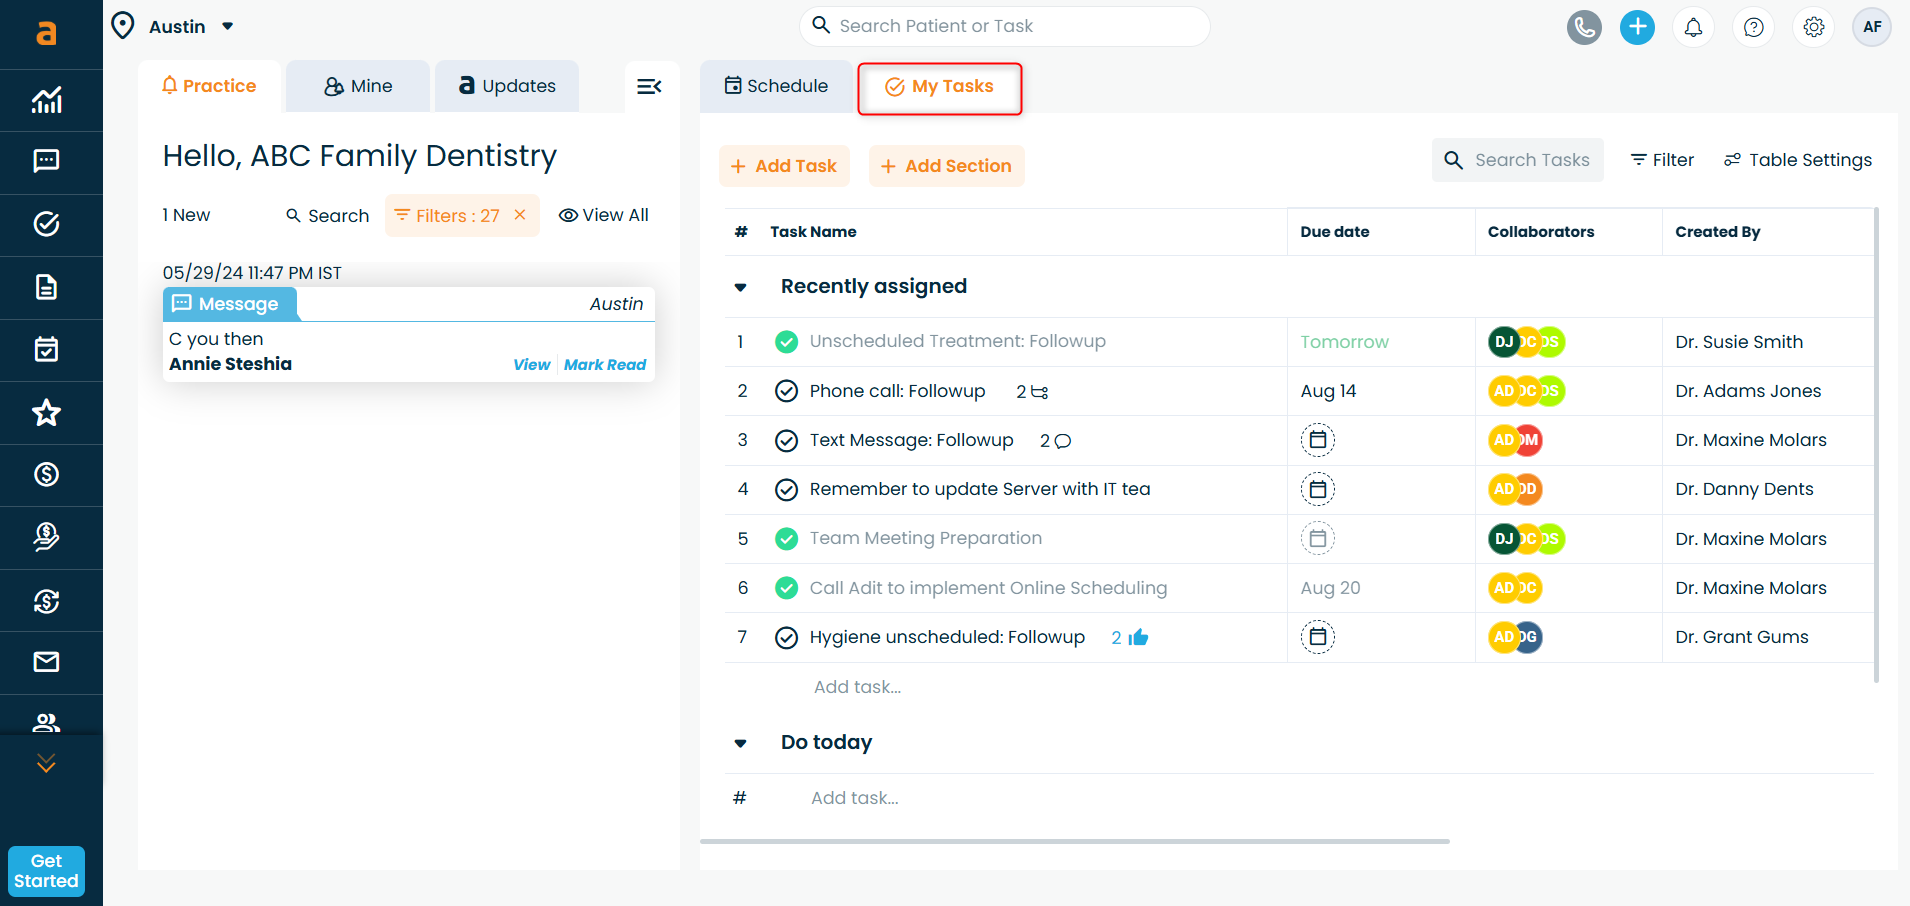Viewport: 1910px width, 906px height.
Task: Open the phone dialer icon
Action: [x=1584, y=27]
